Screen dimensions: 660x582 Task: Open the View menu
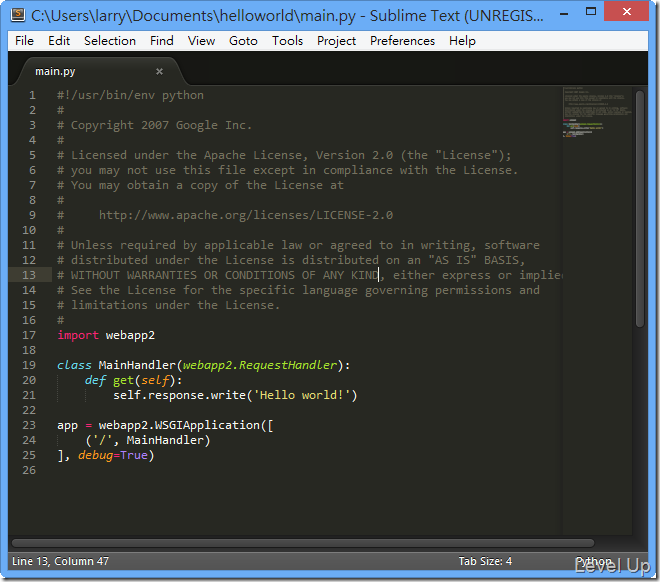tap(201, 41)
